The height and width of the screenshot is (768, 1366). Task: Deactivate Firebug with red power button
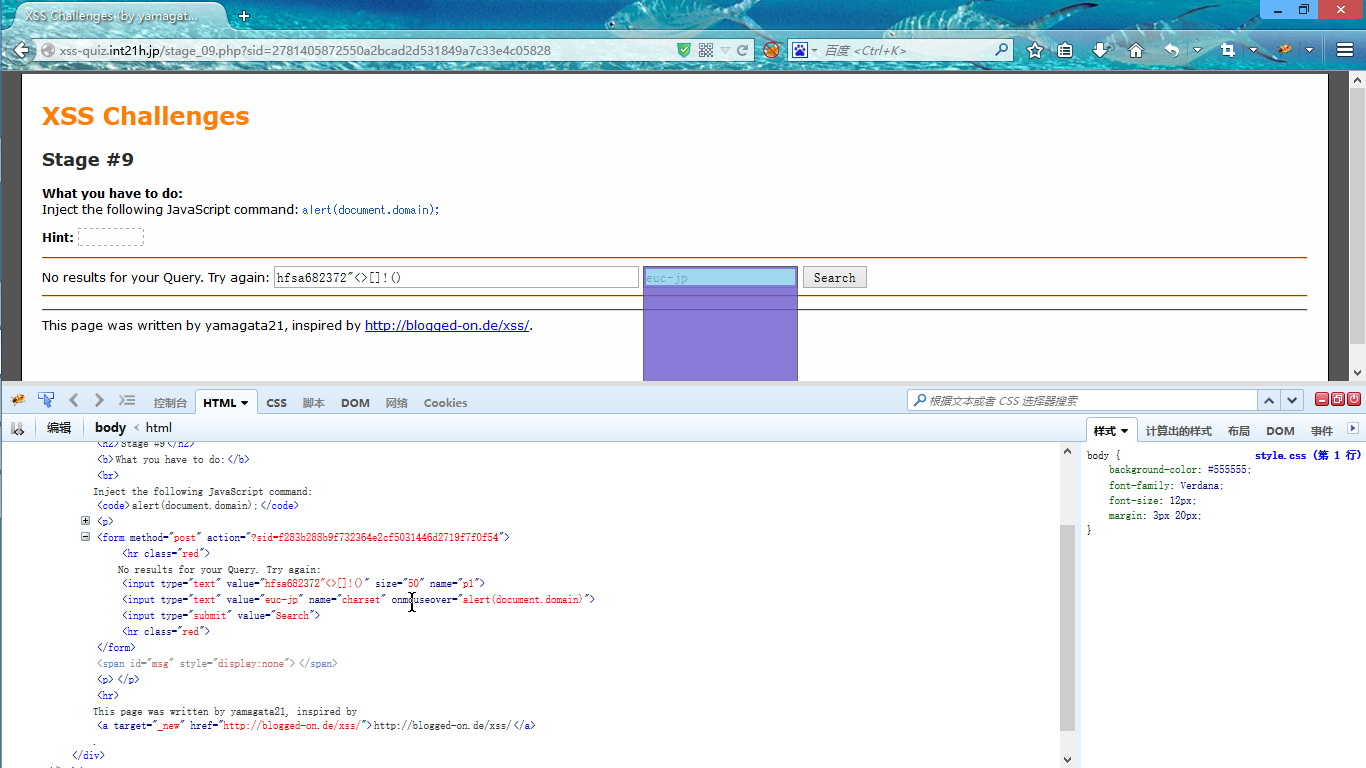1354,399
